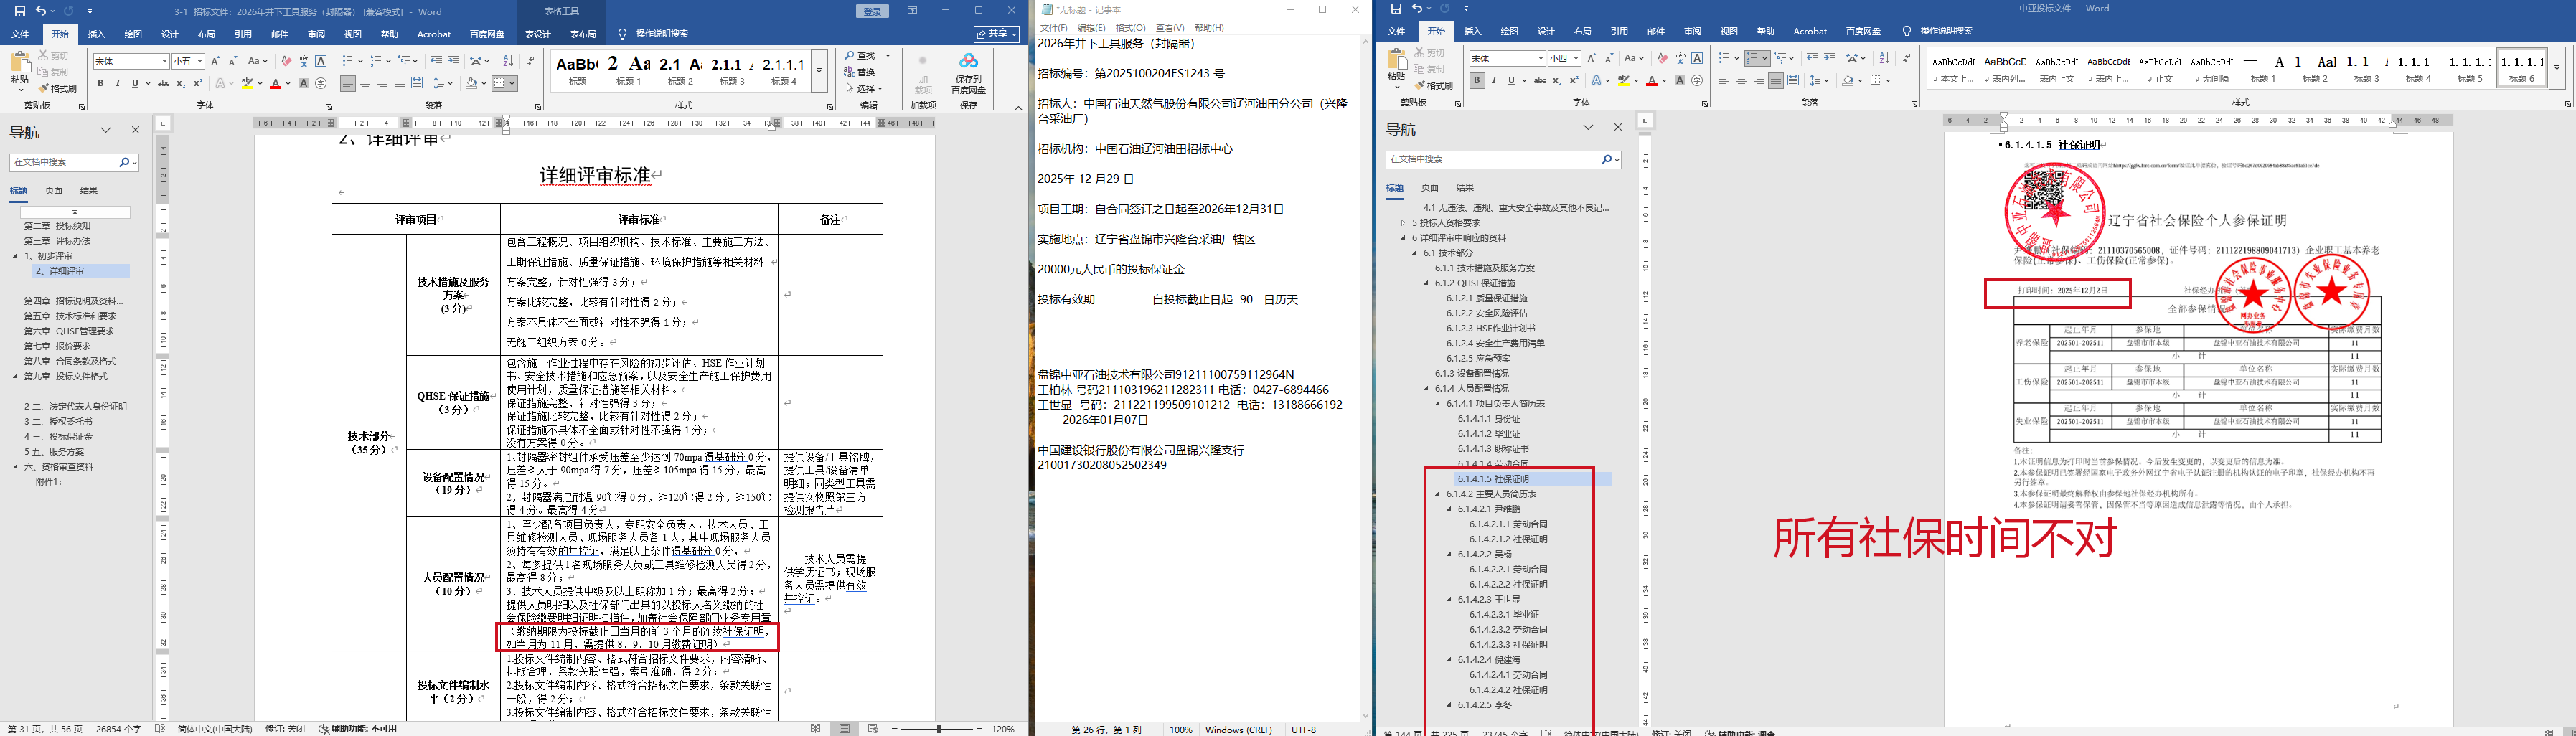
Task: Collapse 6.1.4.2 主要人员简历表 tree node
Action: click(x=1438, y=494)
